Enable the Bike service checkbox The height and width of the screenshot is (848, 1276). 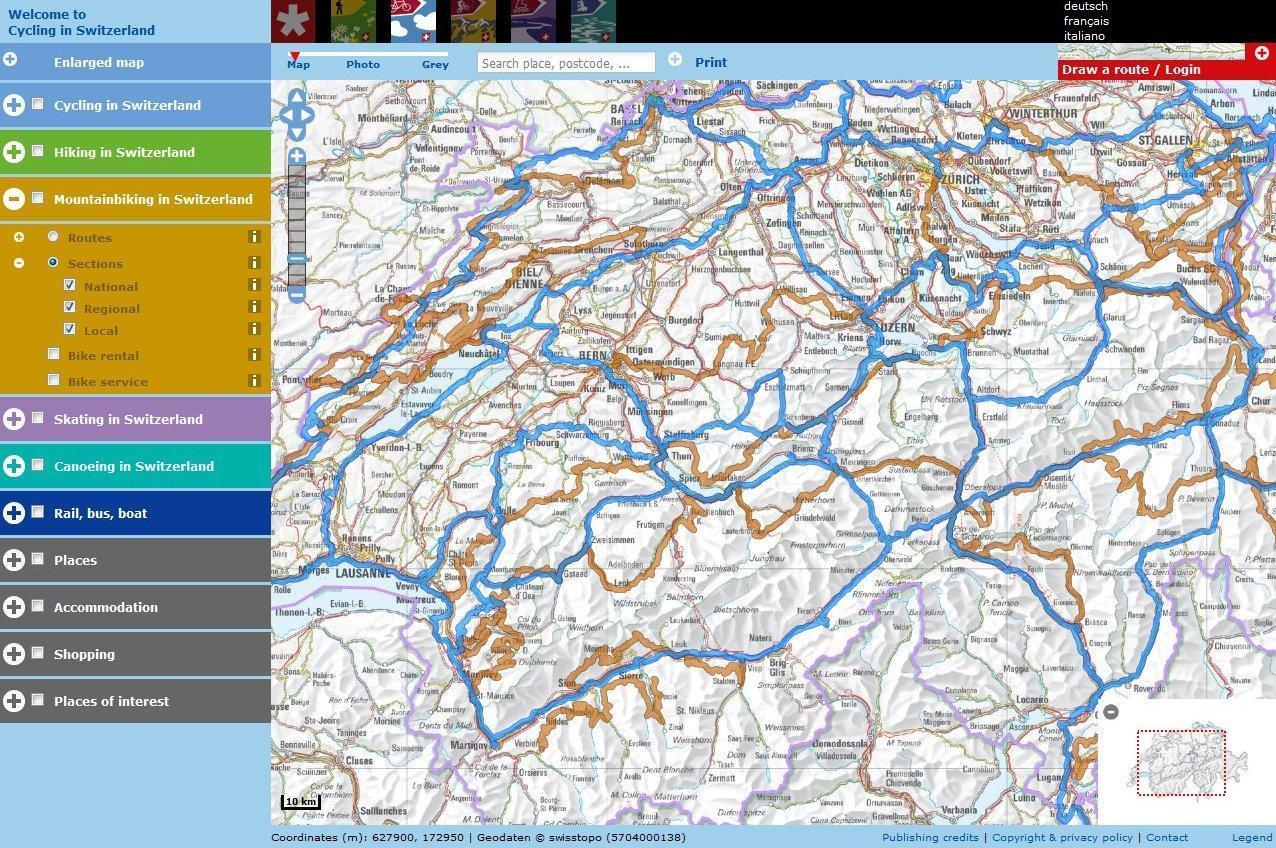click(x=54, y=380)
